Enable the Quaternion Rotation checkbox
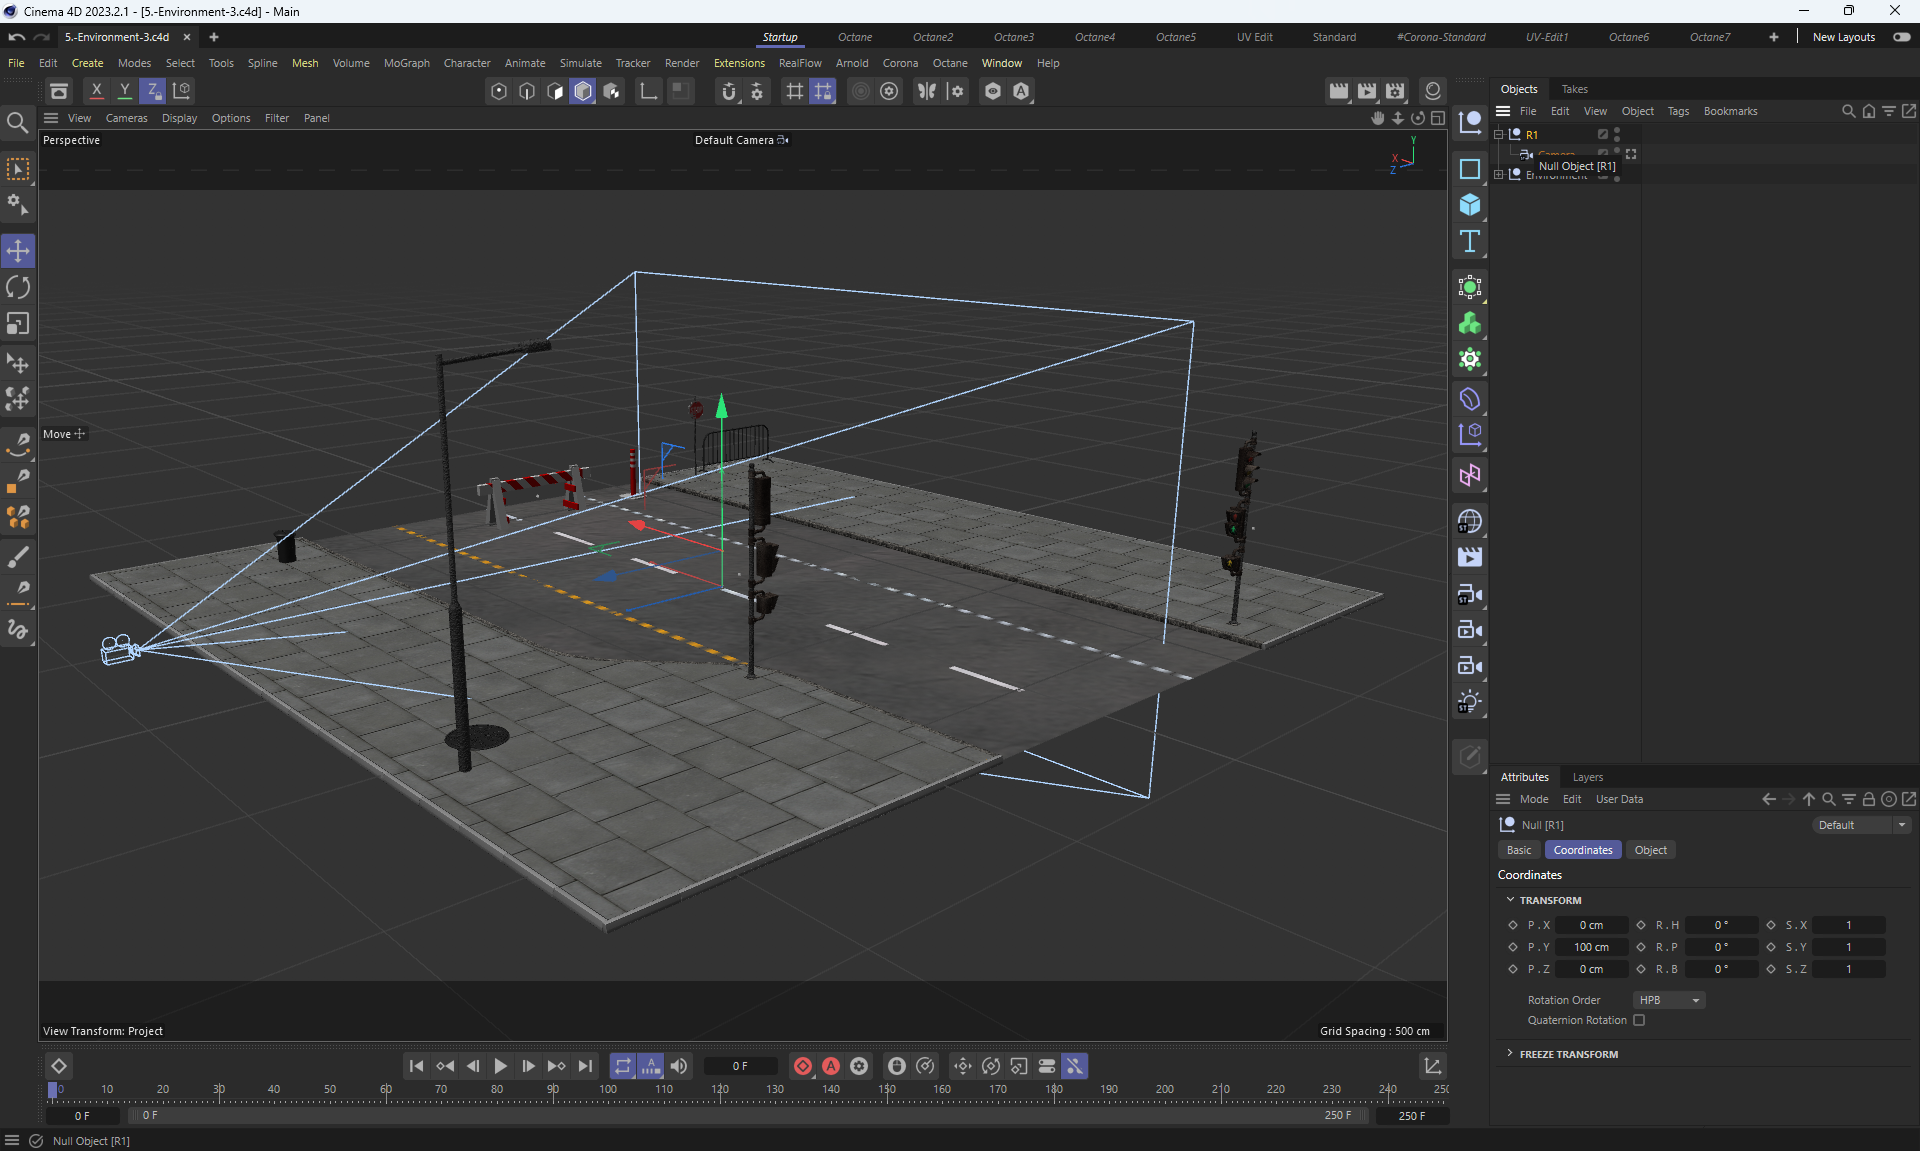The image size is (1920, 1151). pyautogui.click(x=1639, y=1020)
